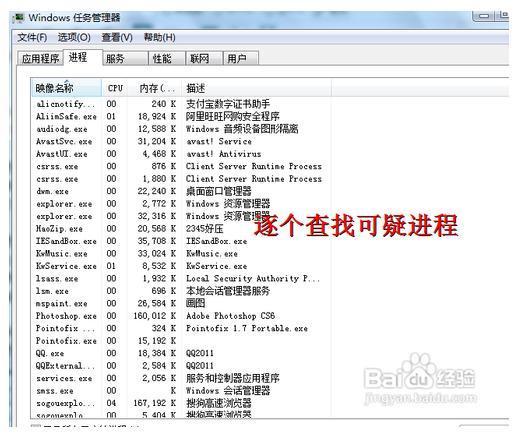Click the Task Manager title bar icon
This screenshot has width=528, height=438.
[x=19, y=18]
